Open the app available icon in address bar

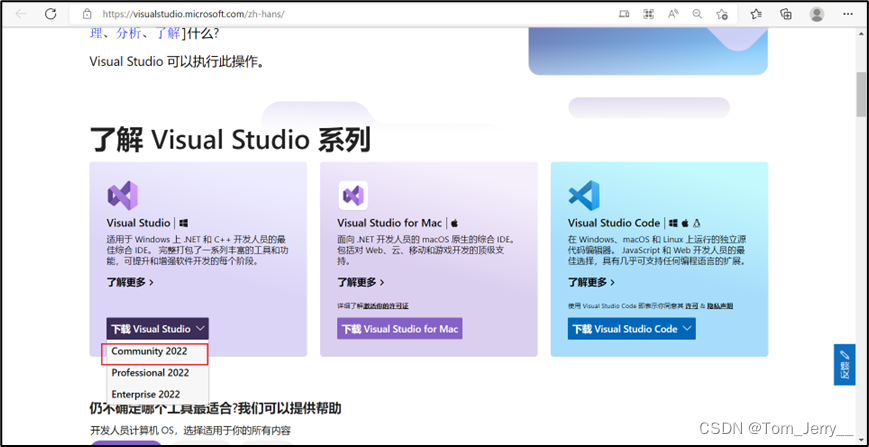pos(623,14)
